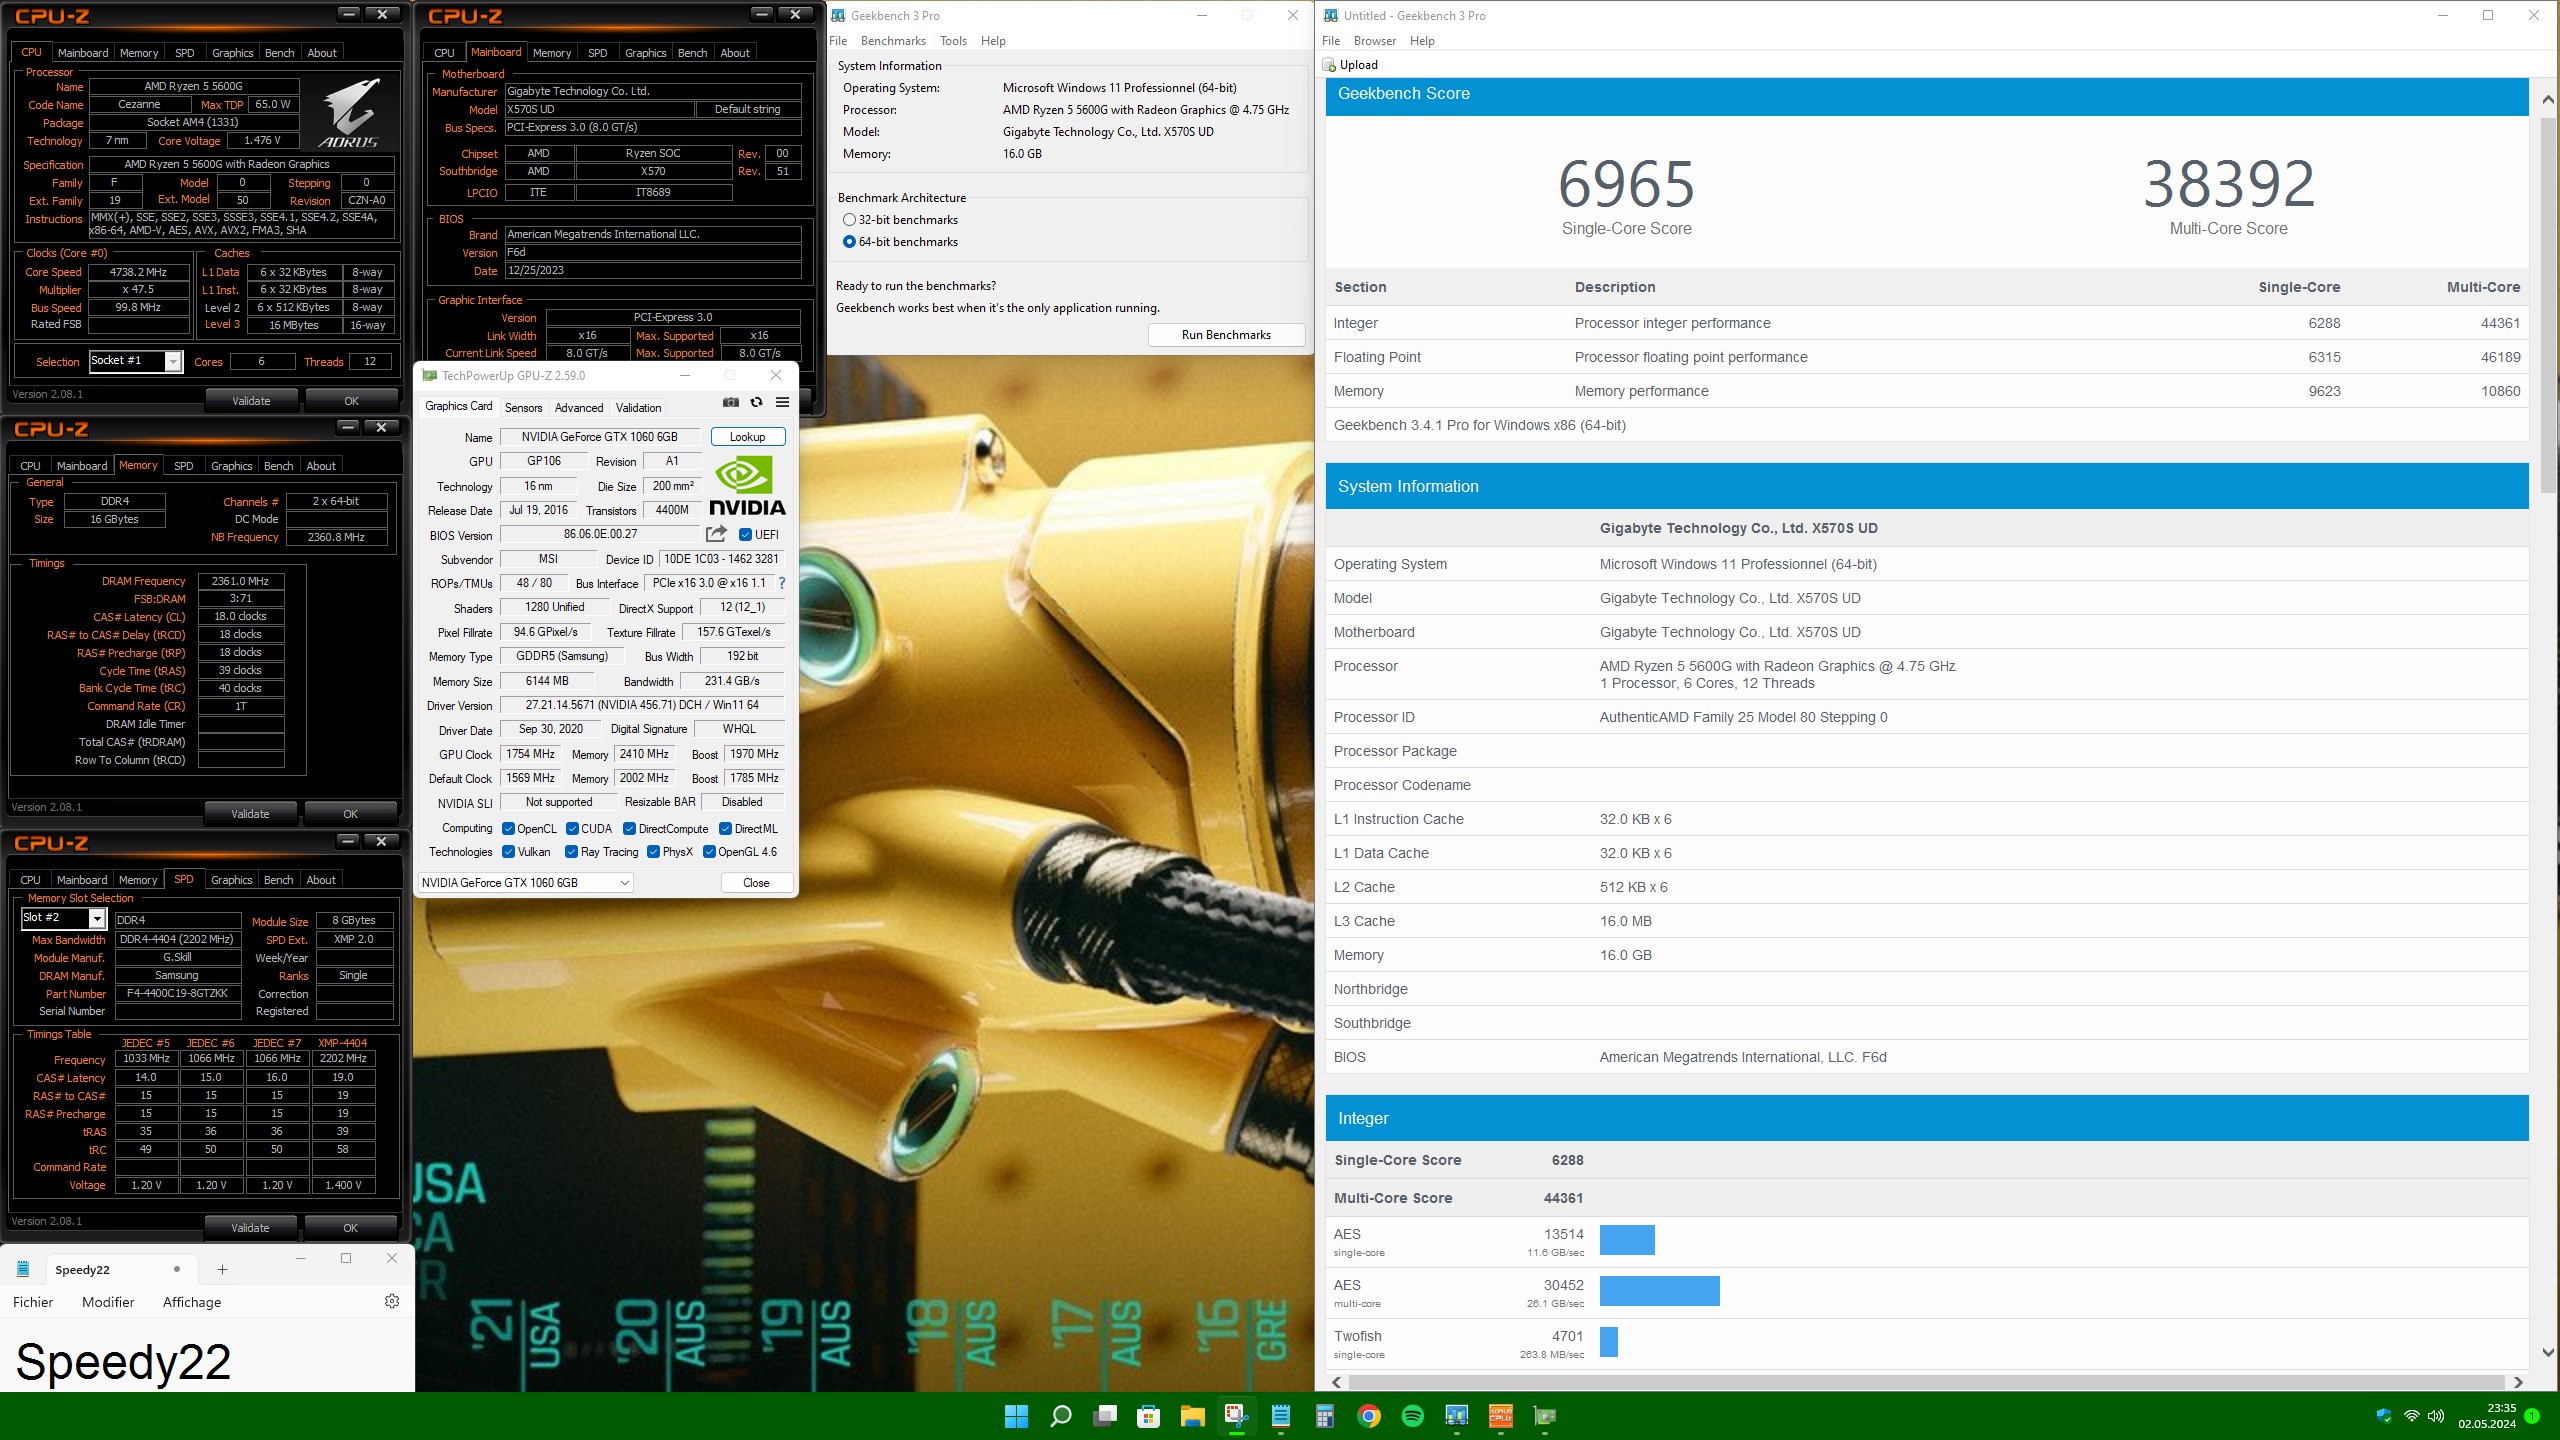Image resolution: width=2560 pixels, height=1440 pixels.
Task: Switch to GPU-Z taskbar icon
Action: [x=1544, y=1416]
